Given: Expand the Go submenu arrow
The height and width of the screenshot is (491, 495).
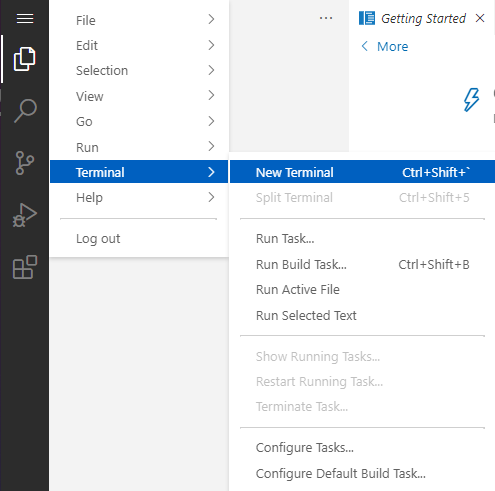Looking at the screenshot, I should [211, 121].
